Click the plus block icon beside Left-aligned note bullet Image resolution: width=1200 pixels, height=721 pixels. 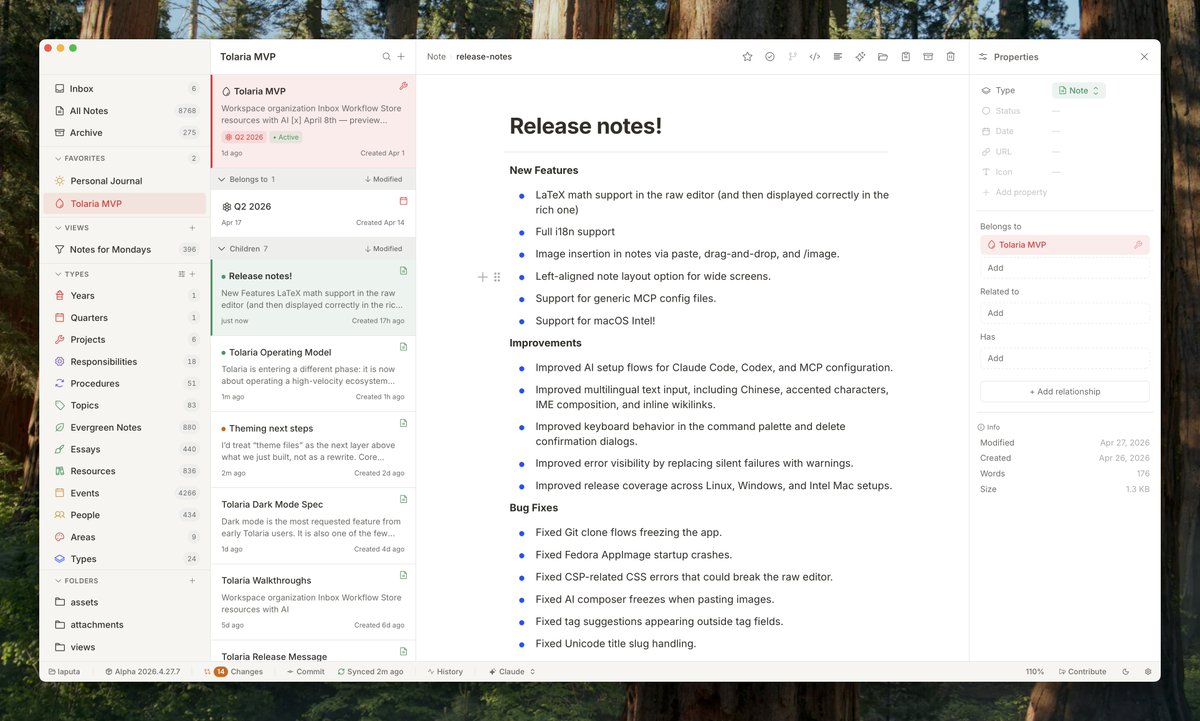(483, 277)
